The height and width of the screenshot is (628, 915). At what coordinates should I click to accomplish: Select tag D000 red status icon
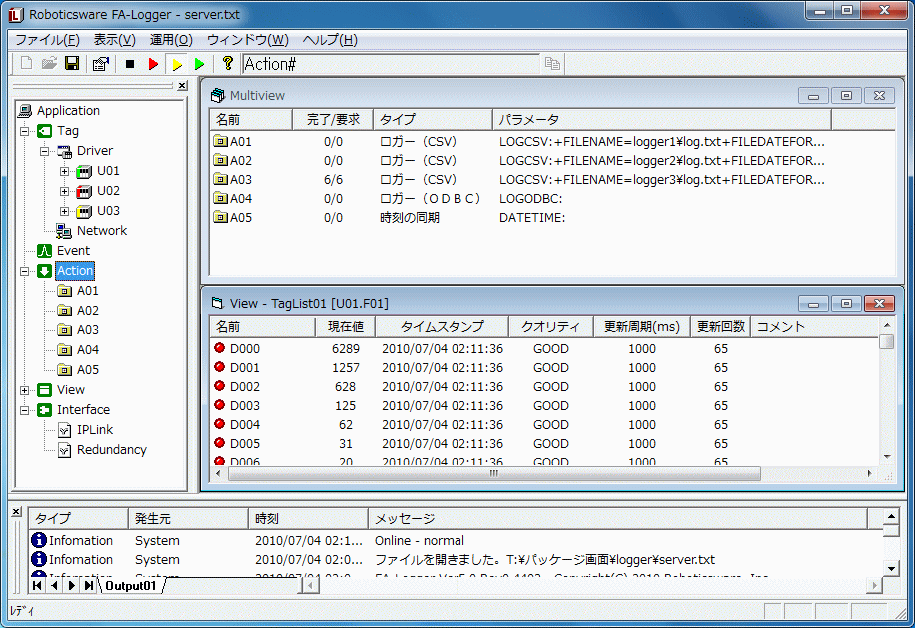click(x=219, y=348)
